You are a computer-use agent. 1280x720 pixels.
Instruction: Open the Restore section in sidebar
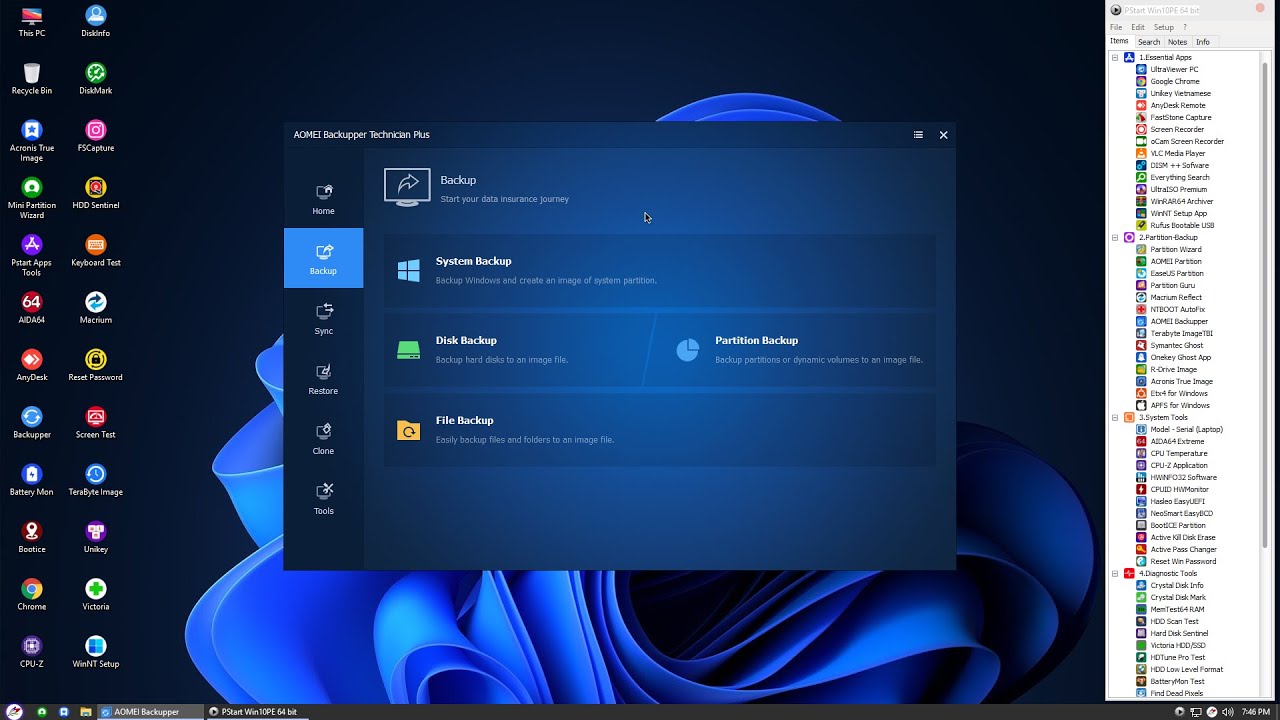tap(323, 379)
